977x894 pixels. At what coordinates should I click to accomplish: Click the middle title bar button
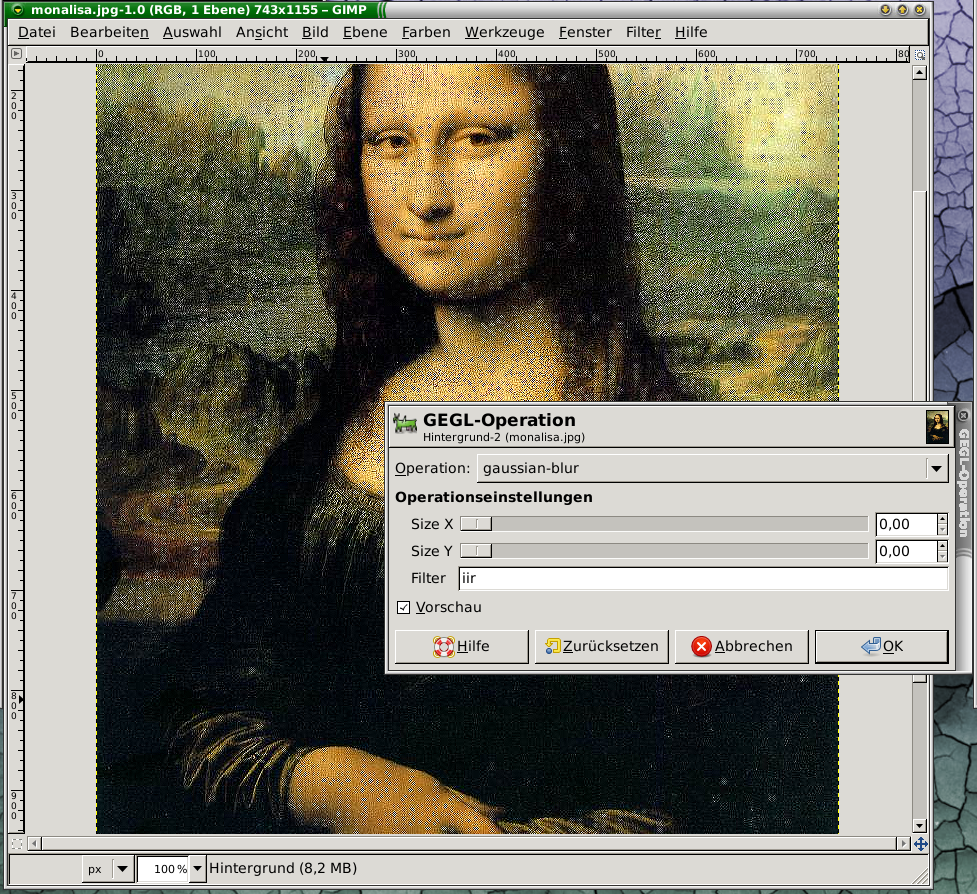[902, 9]
